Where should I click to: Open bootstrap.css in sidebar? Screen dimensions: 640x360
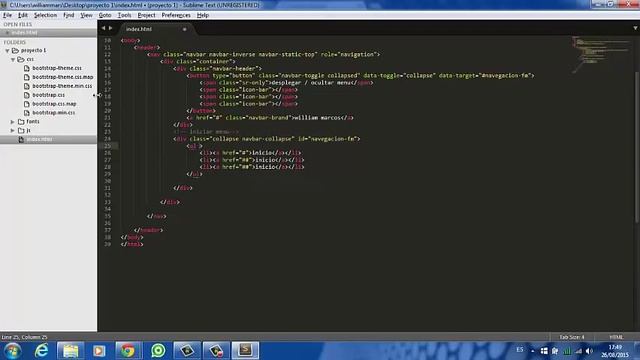48,95
